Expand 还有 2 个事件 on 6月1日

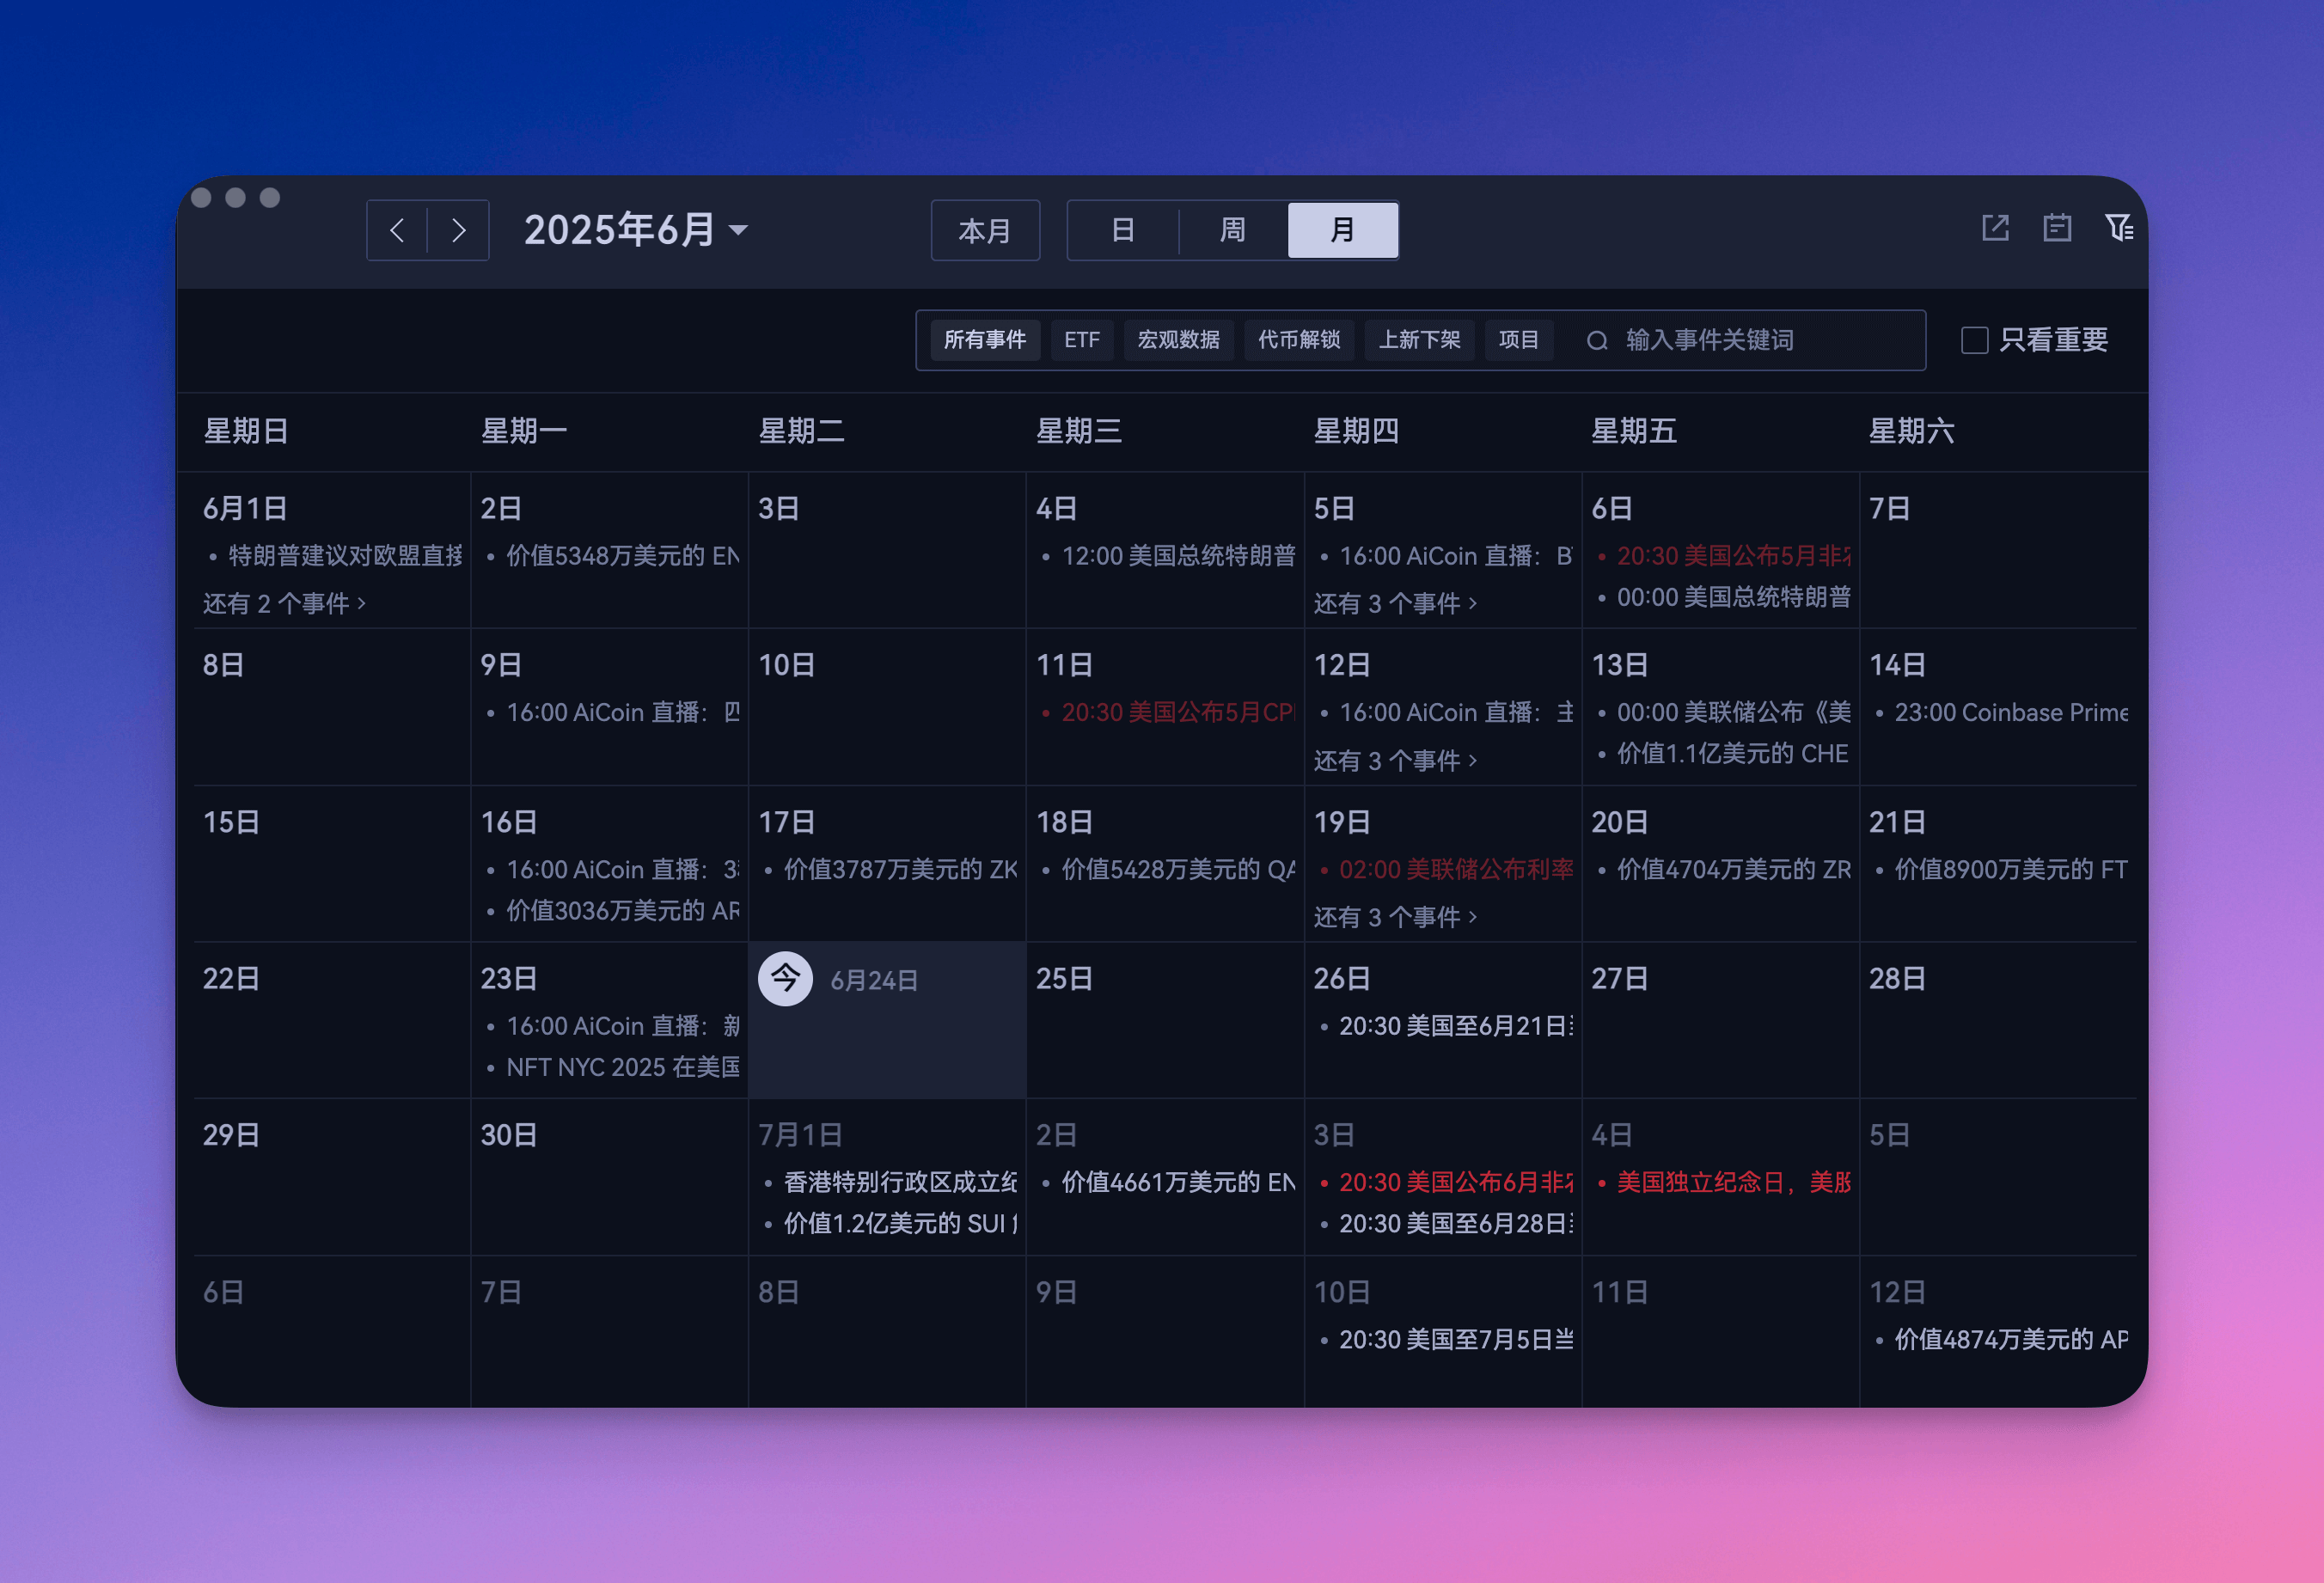[x=284, y=603]
